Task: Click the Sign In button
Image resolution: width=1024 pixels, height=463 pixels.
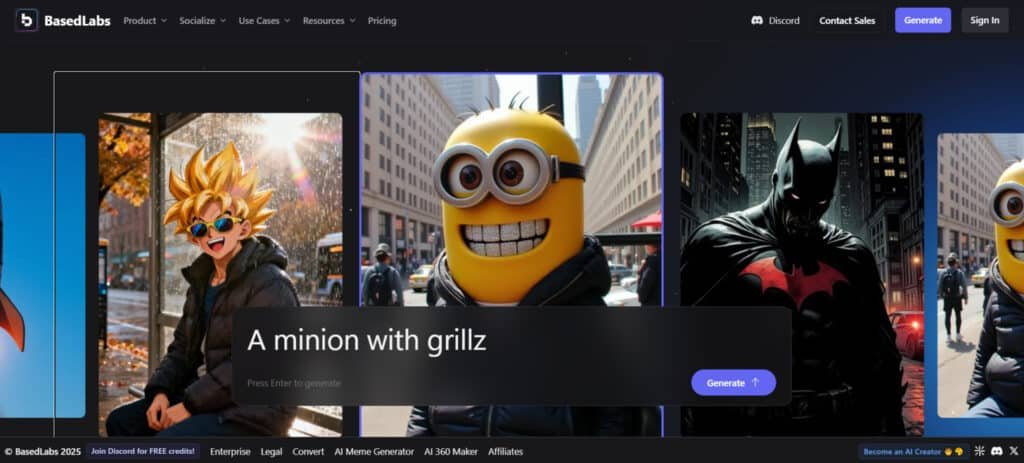Action: tap(984, 20)
